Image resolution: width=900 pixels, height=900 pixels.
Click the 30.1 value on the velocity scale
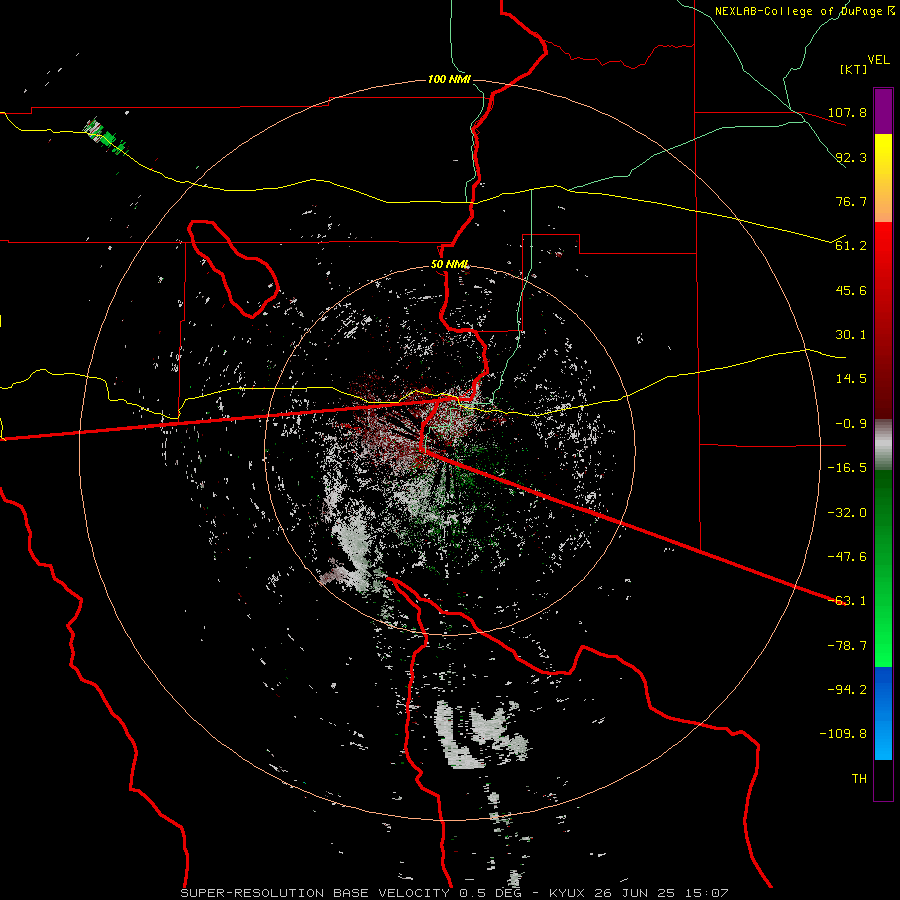pos(851,335)
